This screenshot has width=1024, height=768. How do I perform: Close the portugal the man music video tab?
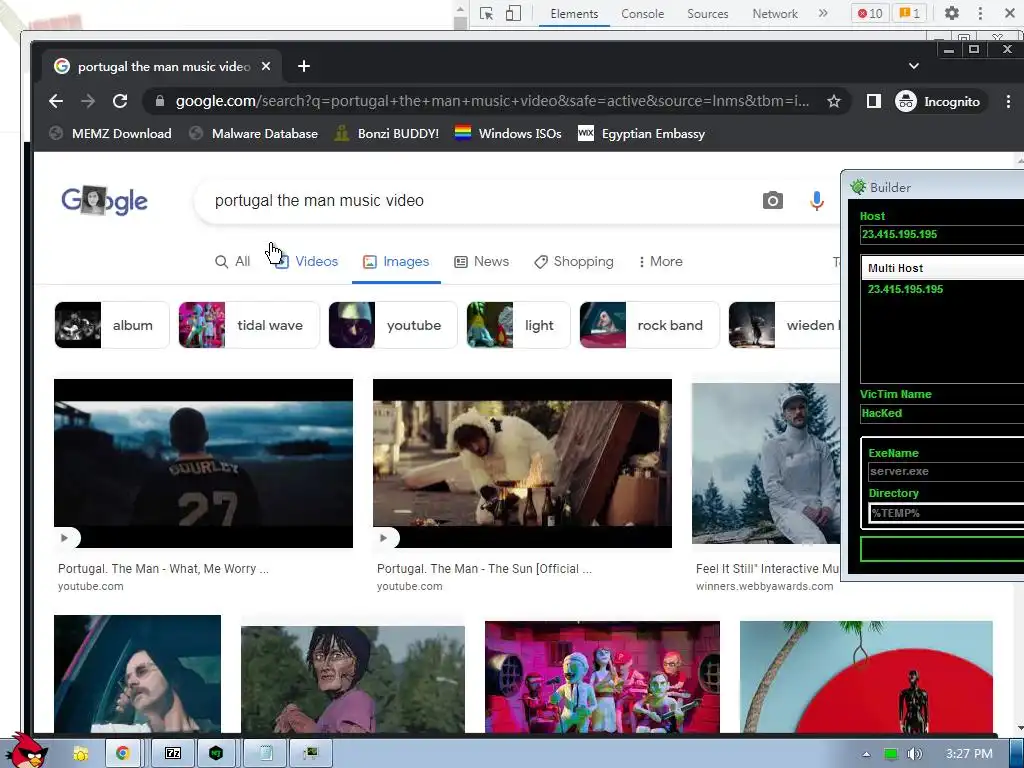(266, 66)
